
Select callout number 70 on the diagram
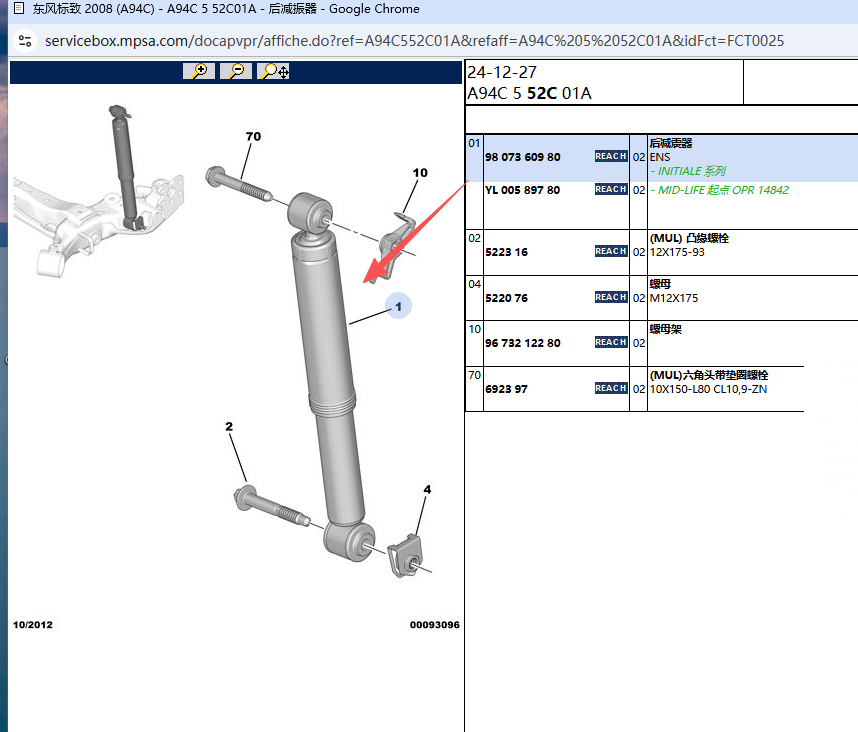click(253, 136)
